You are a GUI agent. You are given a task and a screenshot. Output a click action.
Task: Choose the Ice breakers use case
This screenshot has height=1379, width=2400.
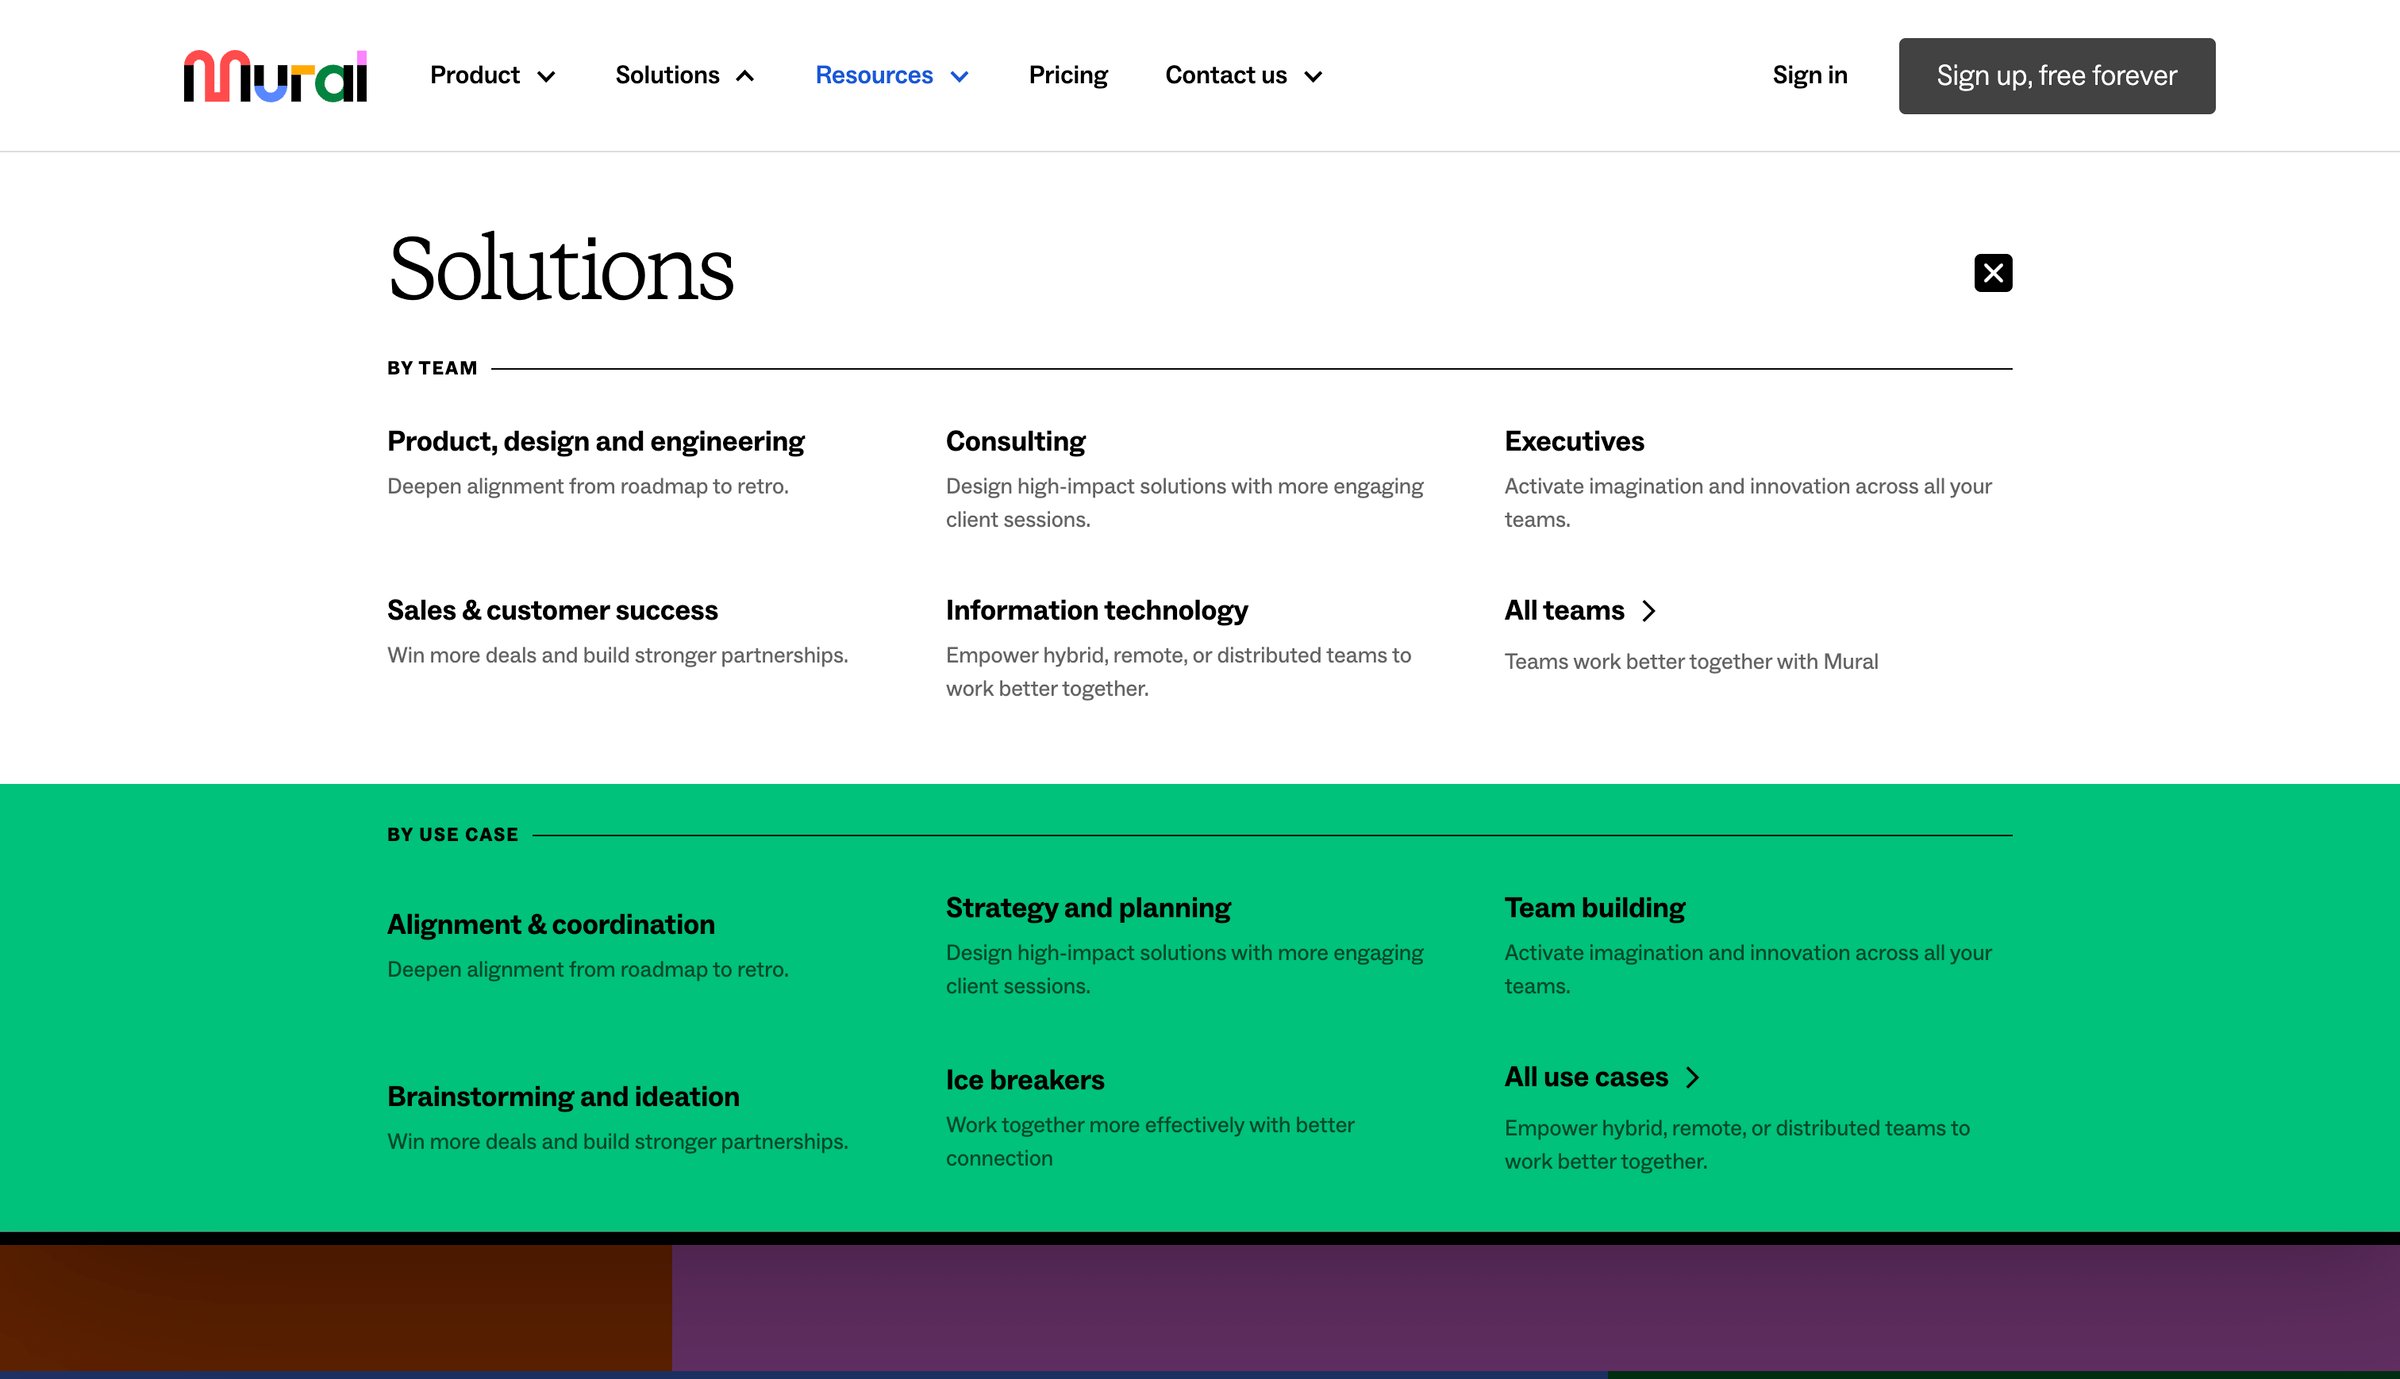(1025, 1080)
